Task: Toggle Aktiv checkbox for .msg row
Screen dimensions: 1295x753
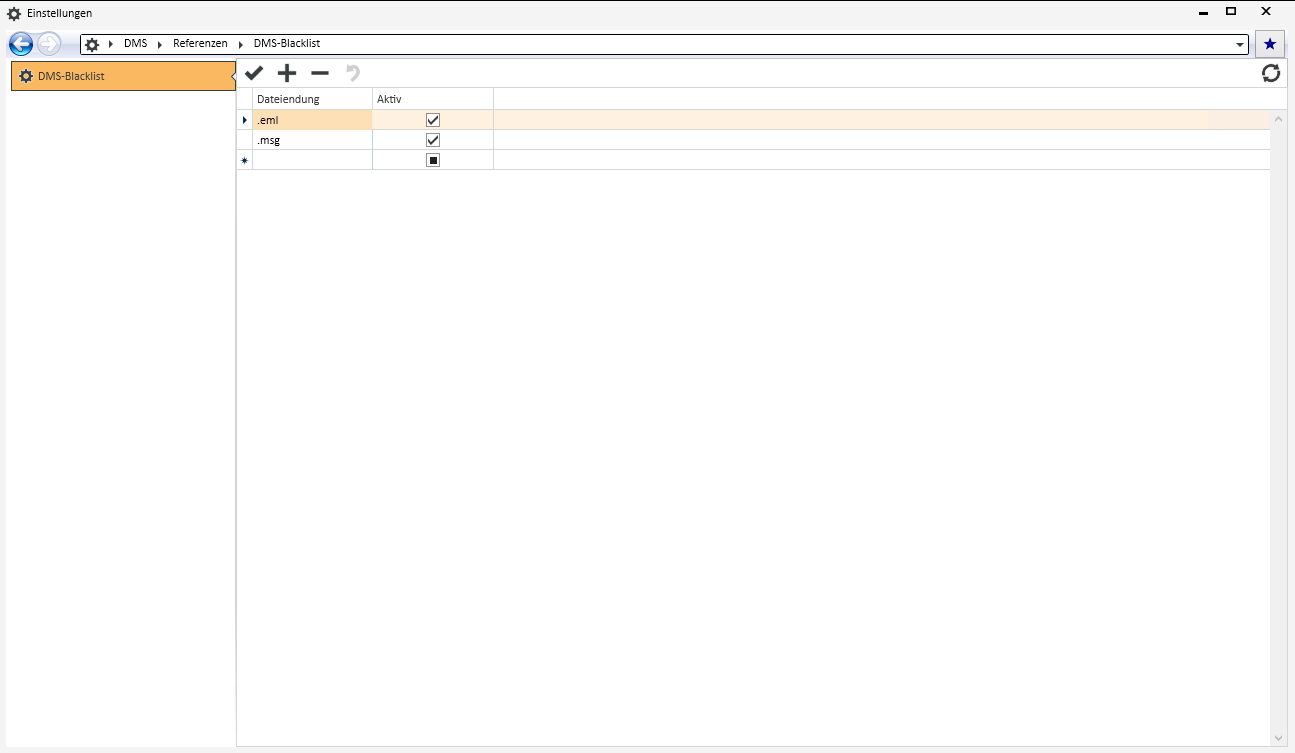Action: tap(433, 140)
